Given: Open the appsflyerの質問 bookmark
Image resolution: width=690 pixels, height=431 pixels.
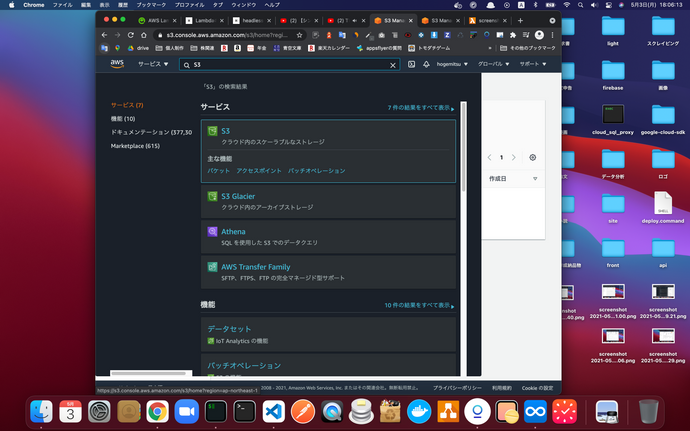Looking at the screenshot, I should [x=379, y=48].
